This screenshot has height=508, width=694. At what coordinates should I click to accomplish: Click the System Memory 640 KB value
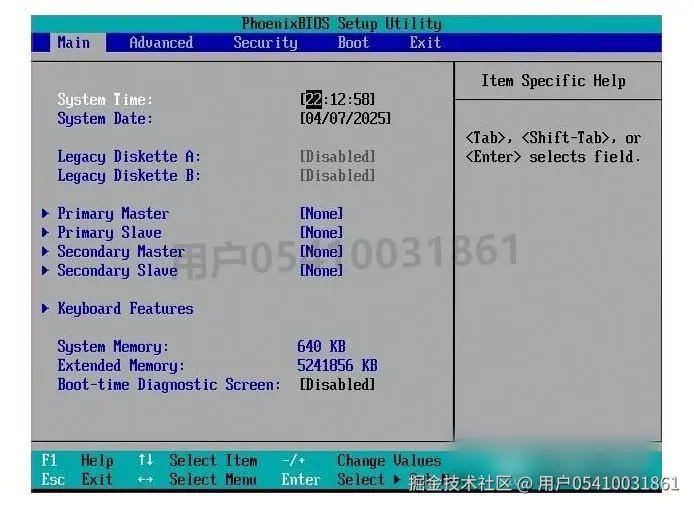click(x=321, y=346)
